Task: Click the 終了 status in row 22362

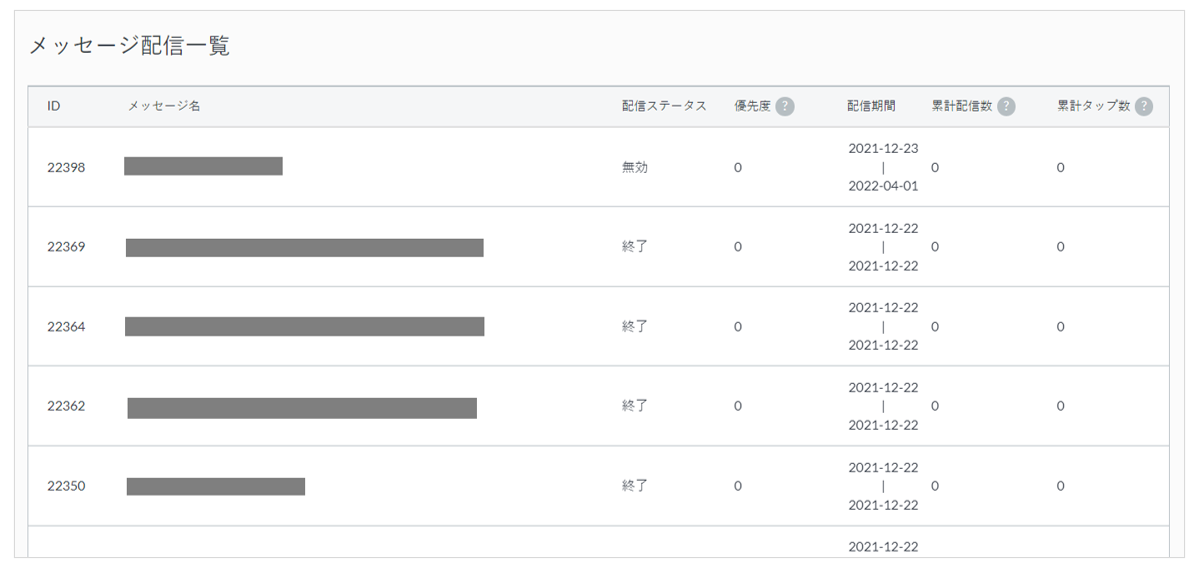Action: [x=635, y=407]
